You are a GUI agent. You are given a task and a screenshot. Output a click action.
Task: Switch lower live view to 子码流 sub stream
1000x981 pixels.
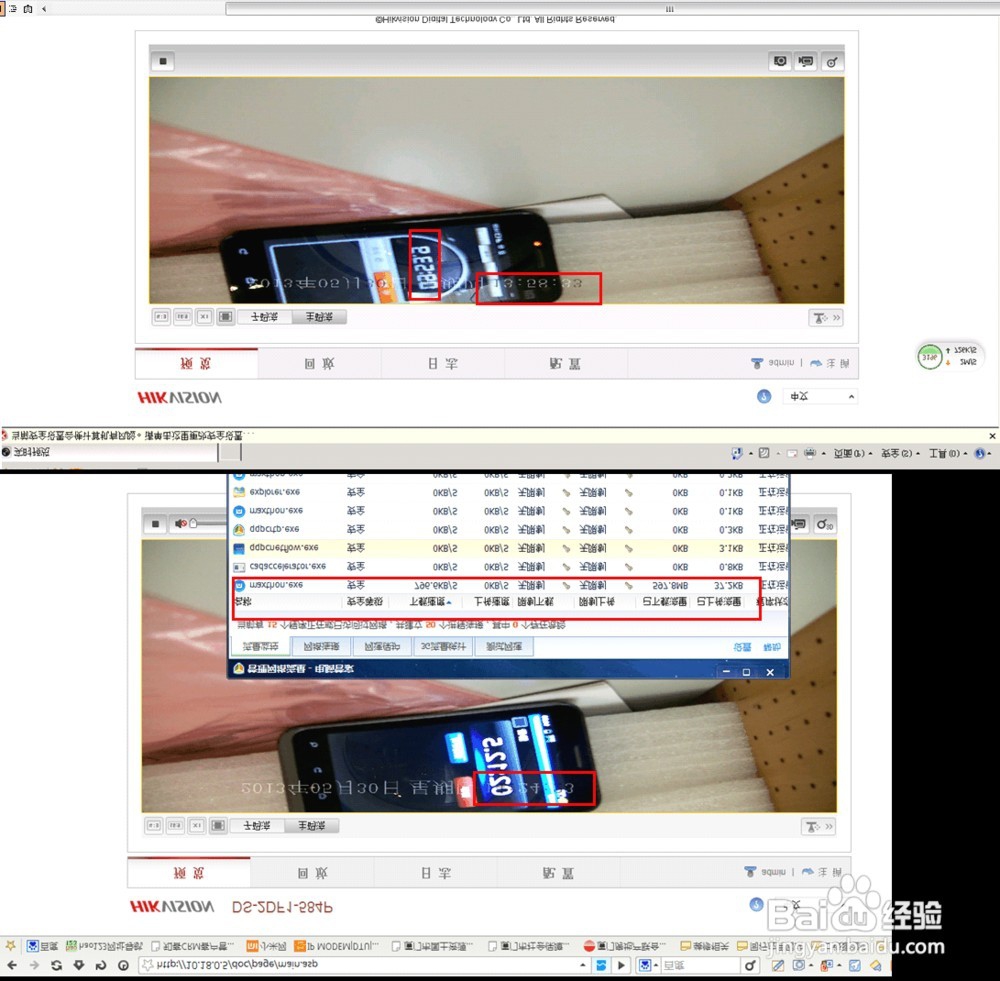[257, 826]
